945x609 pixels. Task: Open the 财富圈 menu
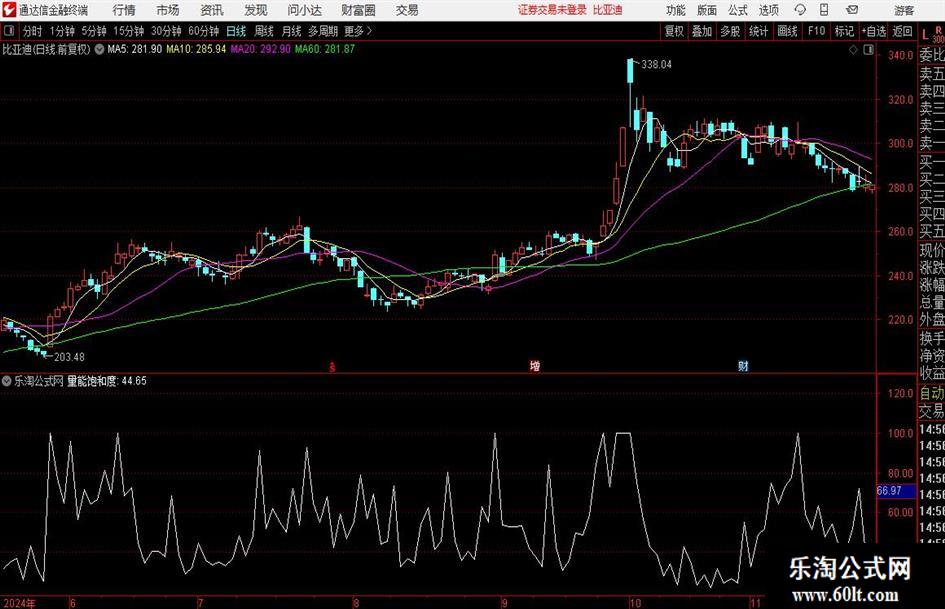[x=358, y=10]
